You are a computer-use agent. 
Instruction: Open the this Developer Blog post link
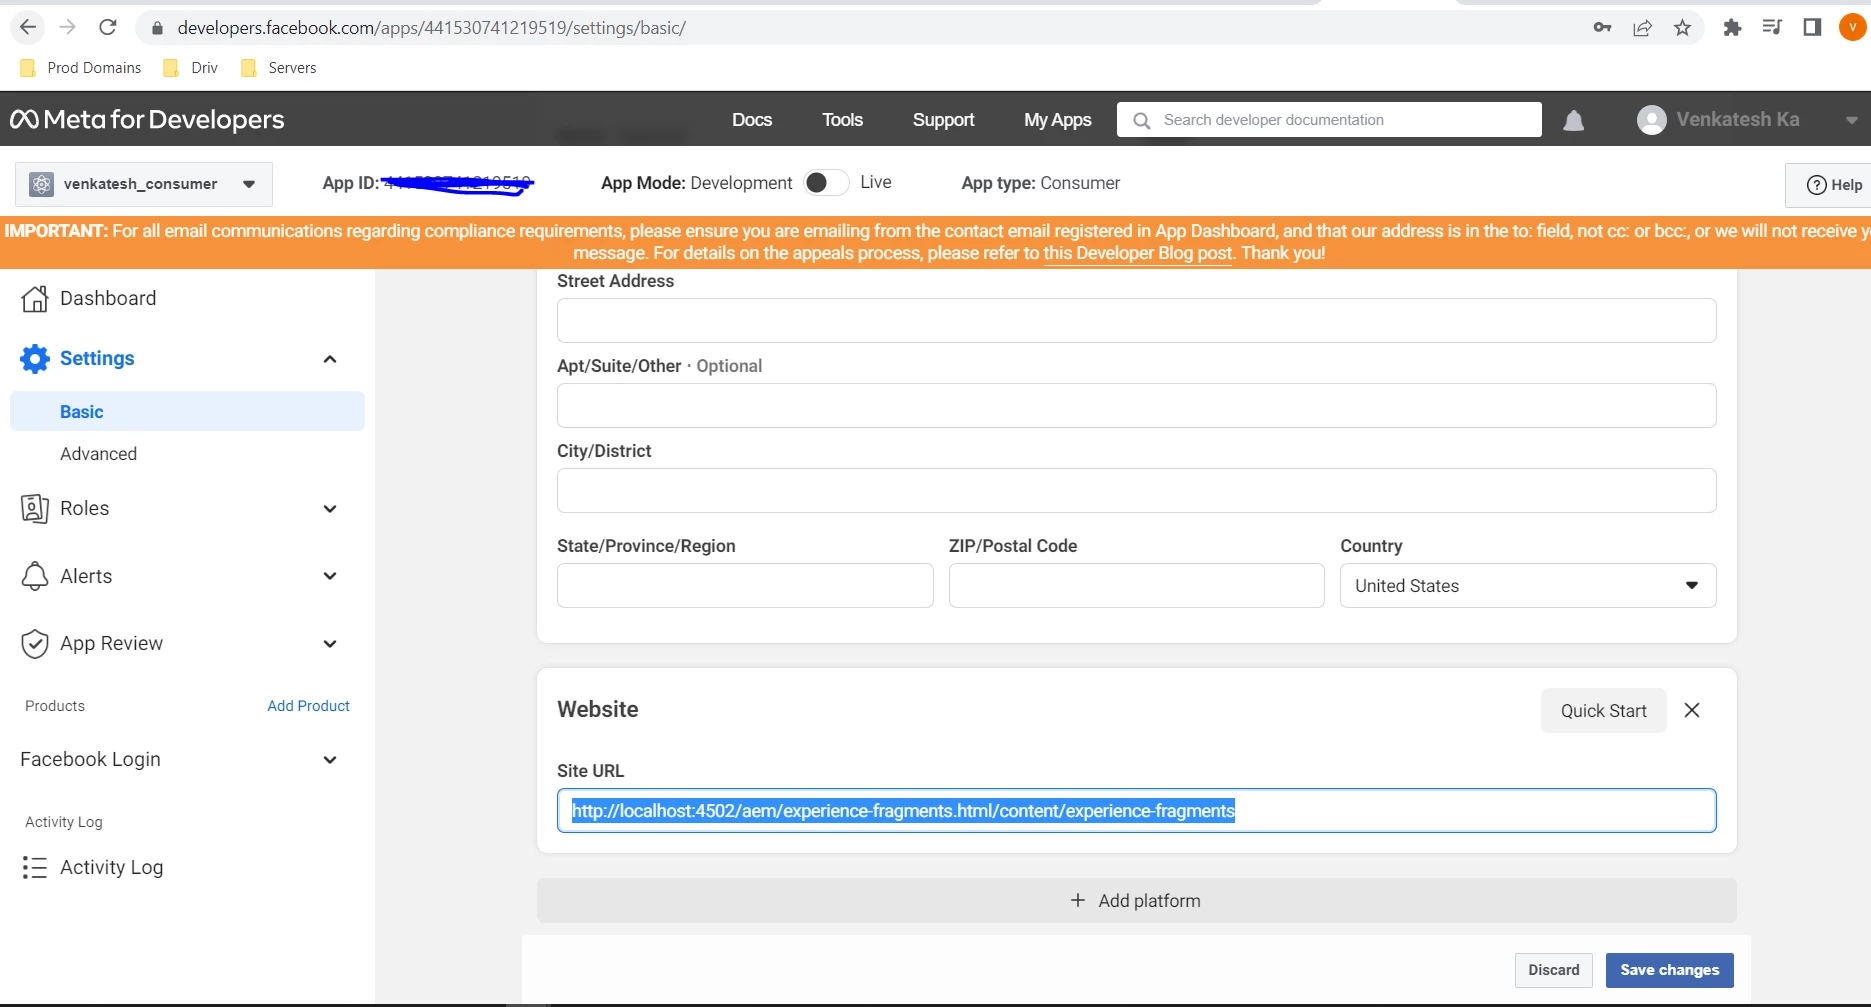click(x=1138, y=253)
